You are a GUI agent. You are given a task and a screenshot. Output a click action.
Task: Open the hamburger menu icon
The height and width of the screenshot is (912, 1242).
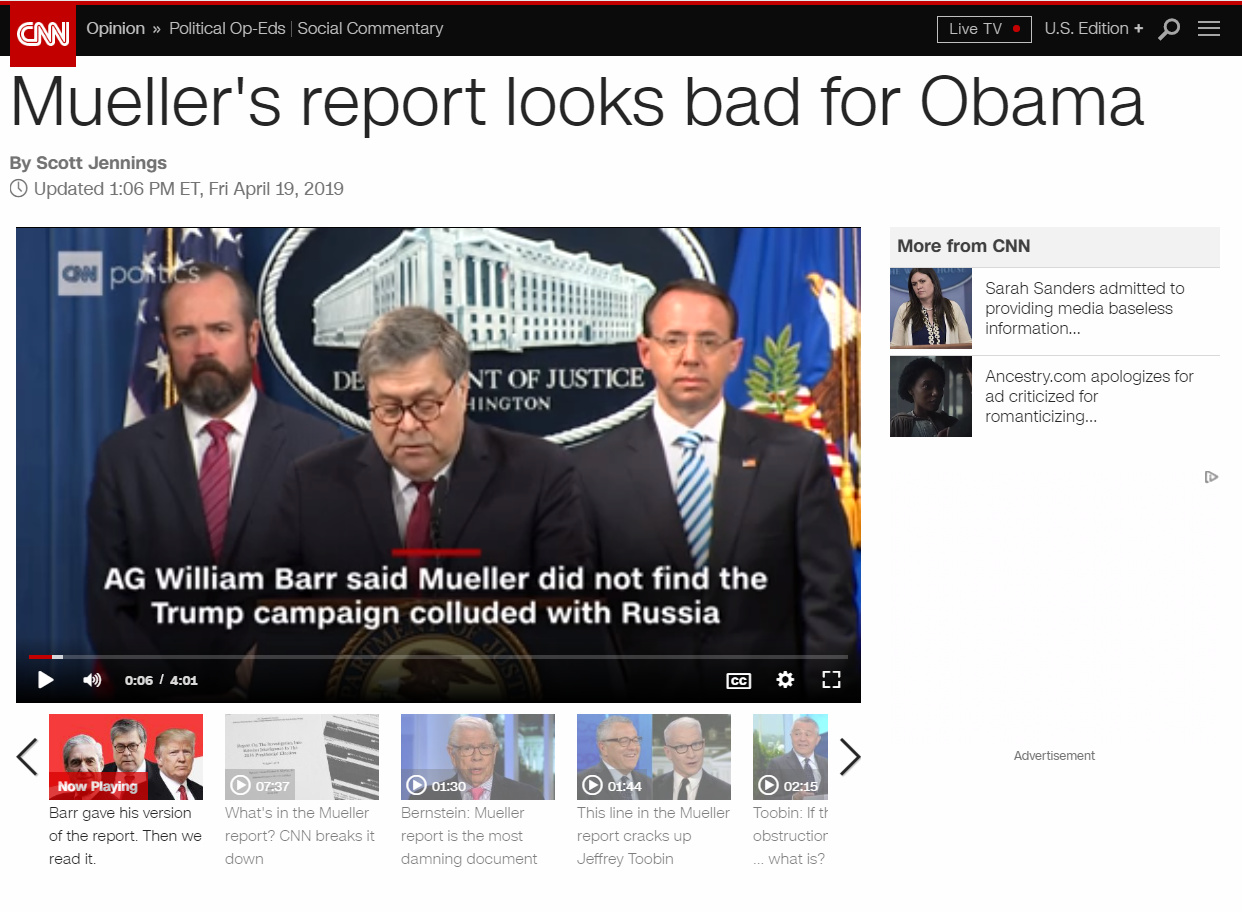[1209, 29]
